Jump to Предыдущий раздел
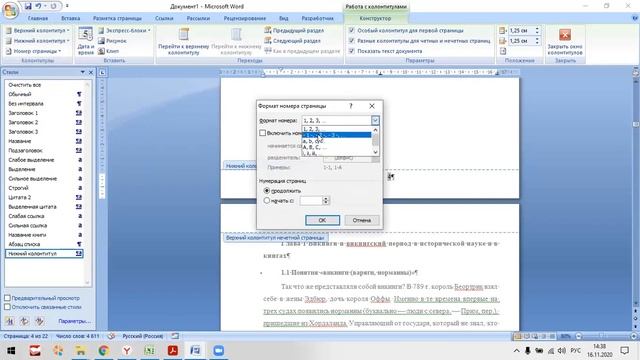The width and height of the screenshot is (640, 360). [294, 30]
